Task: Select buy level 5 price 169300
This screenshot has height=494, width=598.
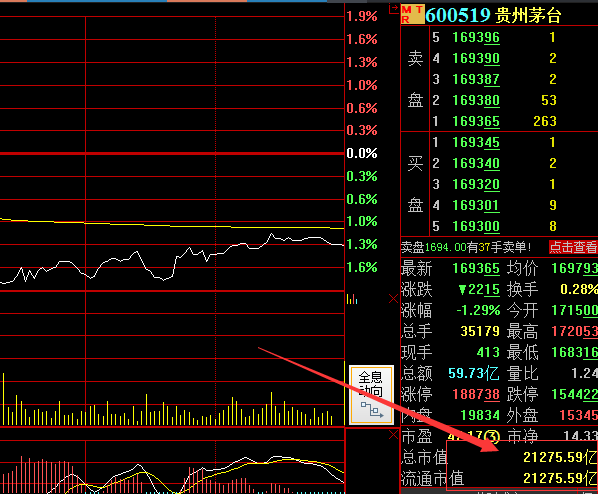Action: point(476,226)
